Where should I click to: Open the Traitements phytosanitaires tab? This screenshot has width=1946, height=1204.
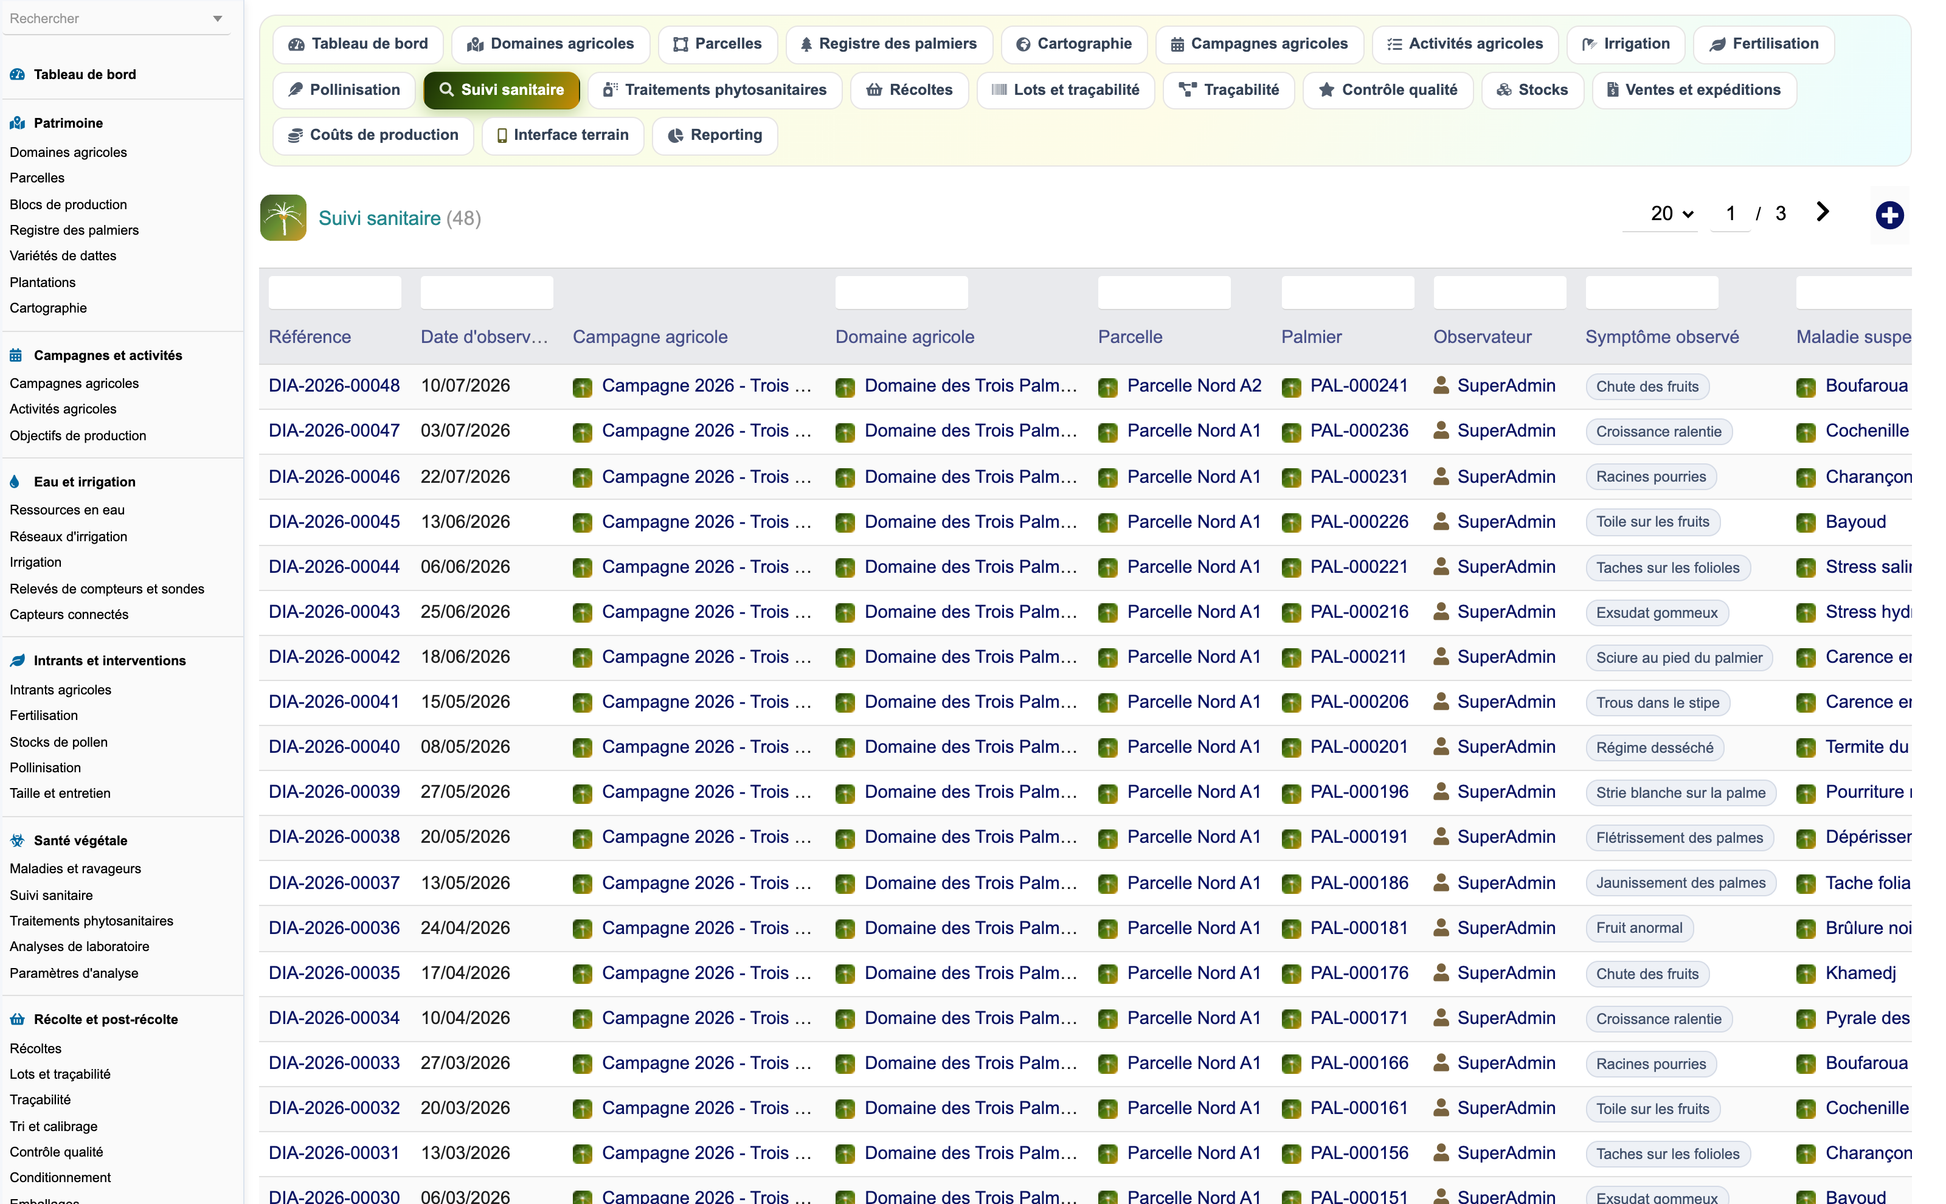click(x=715, y=90)
